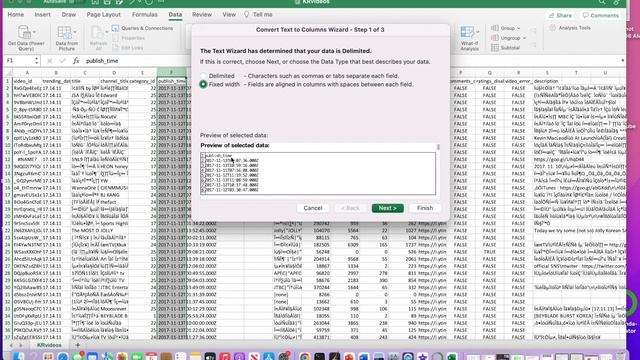Expand the Get Data dropdown arrow

[35, 31]
